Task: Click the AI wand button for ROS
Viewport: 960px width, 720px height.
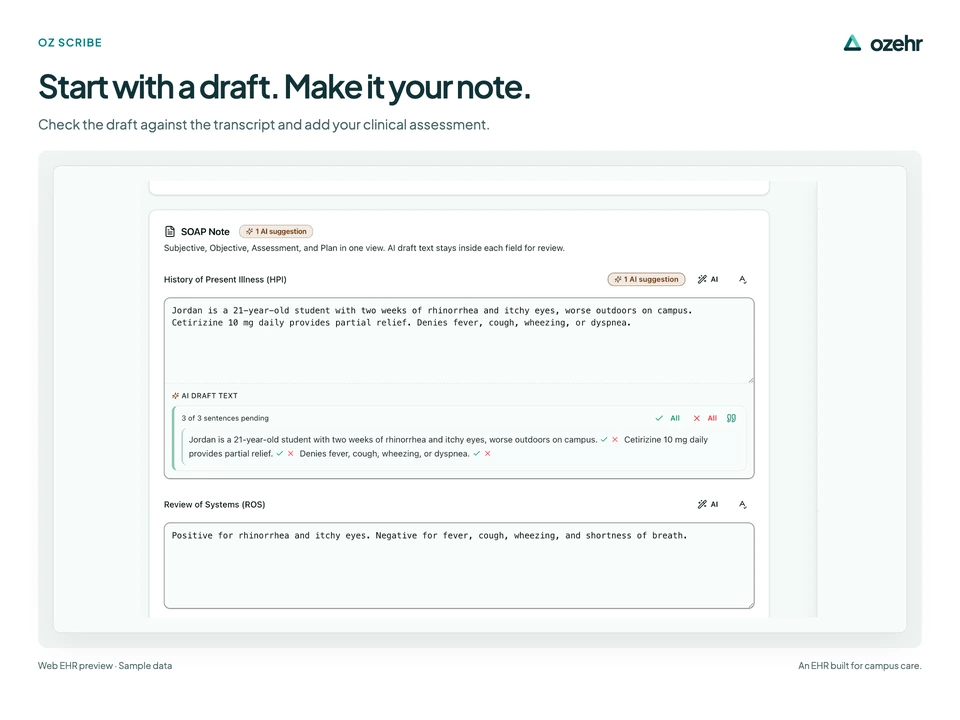Action: point(708,504)
